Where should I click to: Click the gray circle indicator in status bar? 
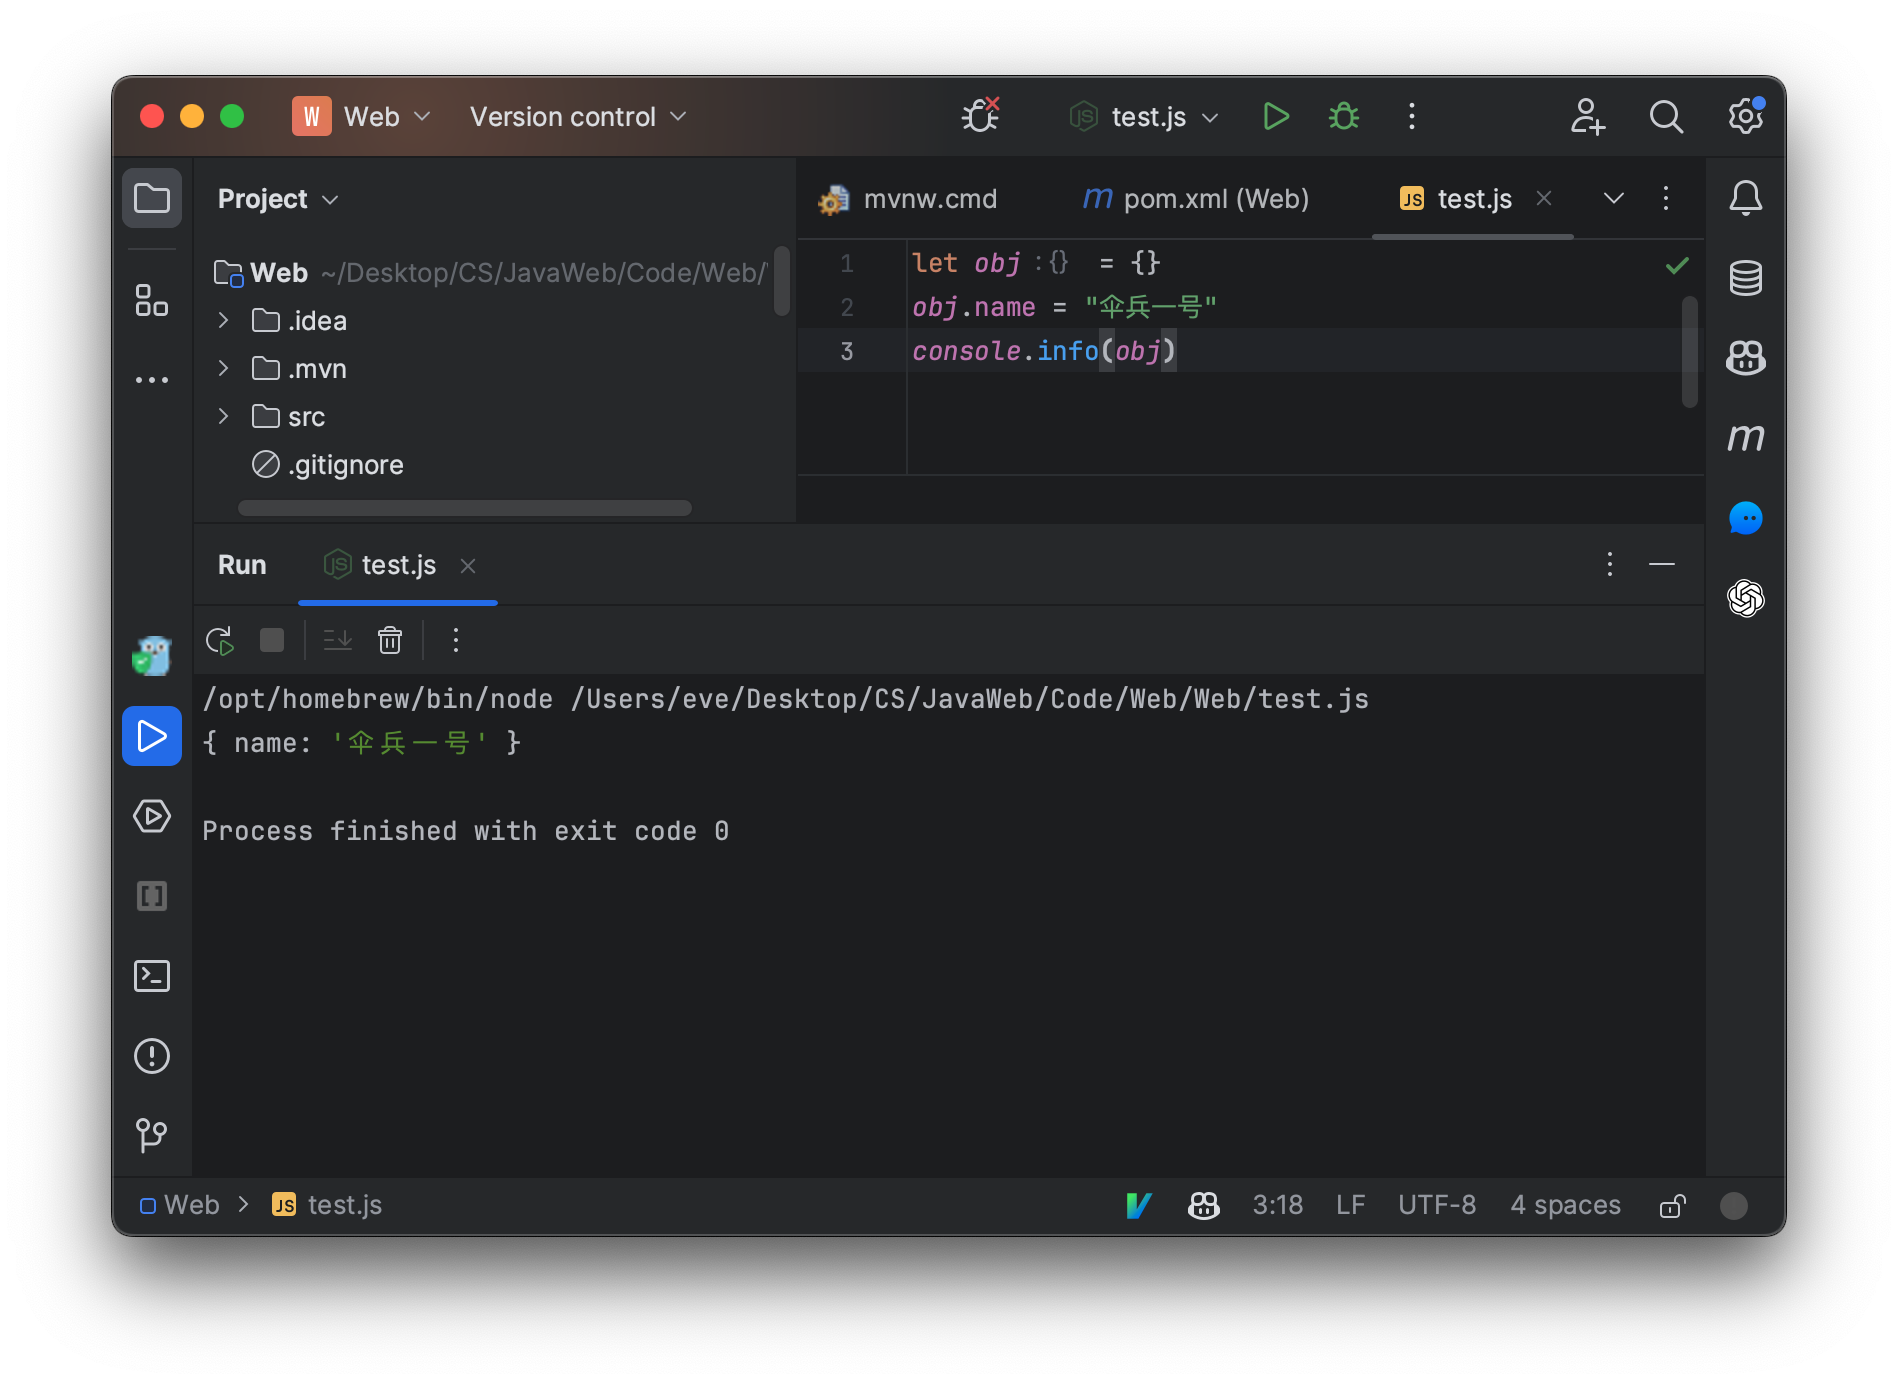pyautogui.click(x=1734, y=1205)
